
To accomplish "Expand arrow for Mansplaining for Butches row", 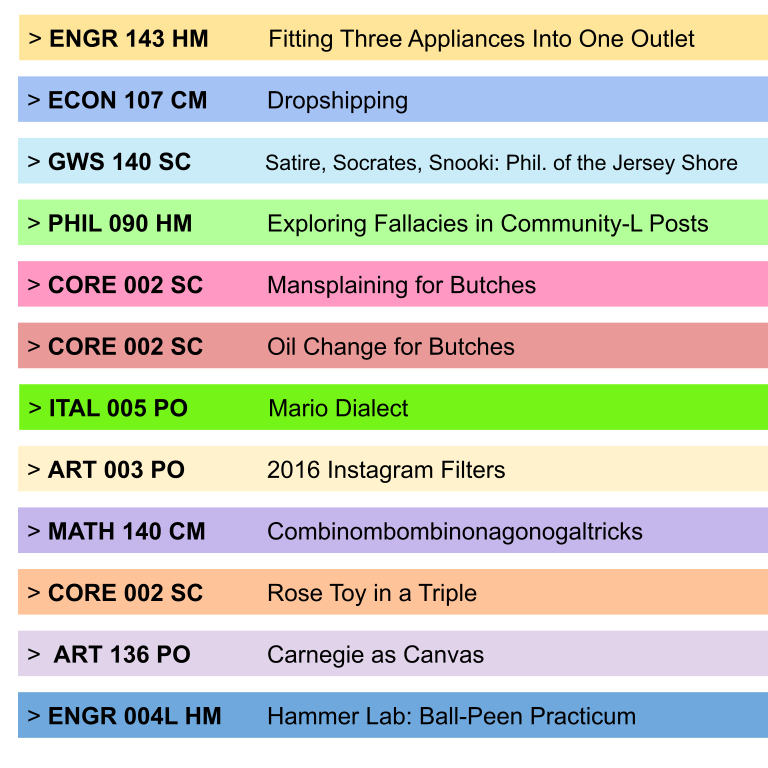I will click(34, 285).
